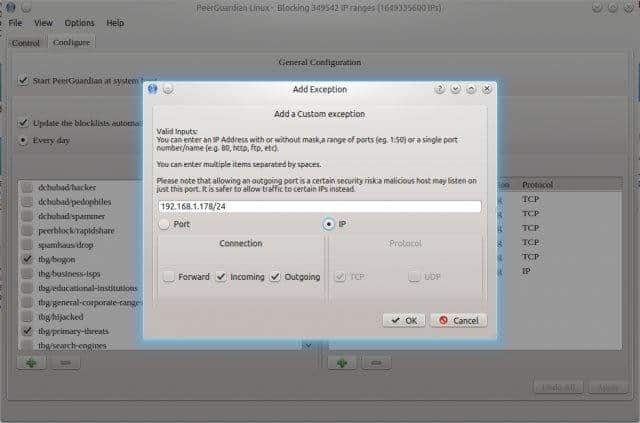Click the green plus button under blocklists

coord(31,363)
